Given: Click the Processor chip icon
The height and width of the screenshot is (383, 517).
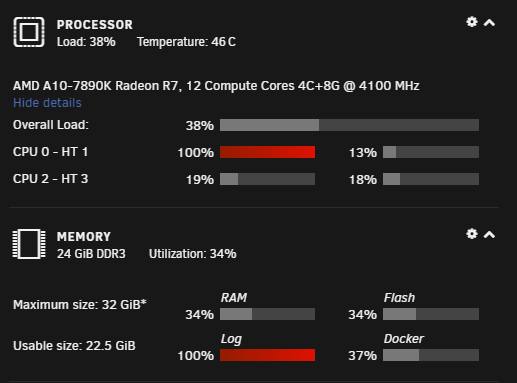Looking at the screenshot, I should pos(29,32).
